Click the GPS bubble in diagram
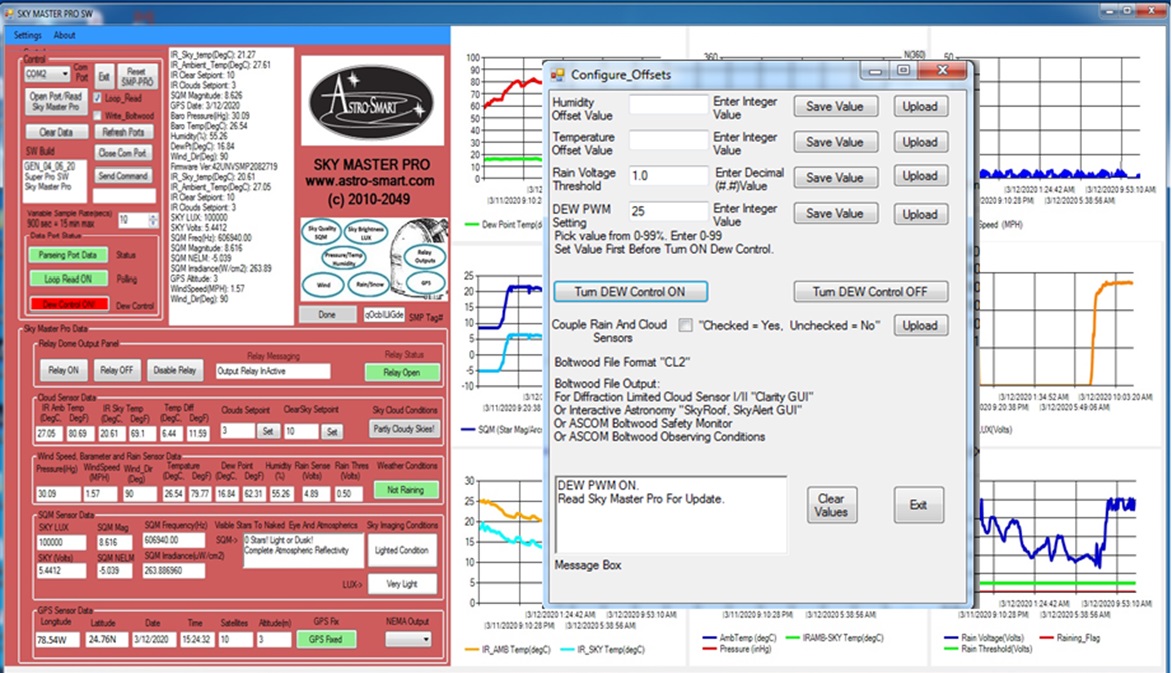The height and width of the screenshot is (673, 1172). (x=425, y=283)
